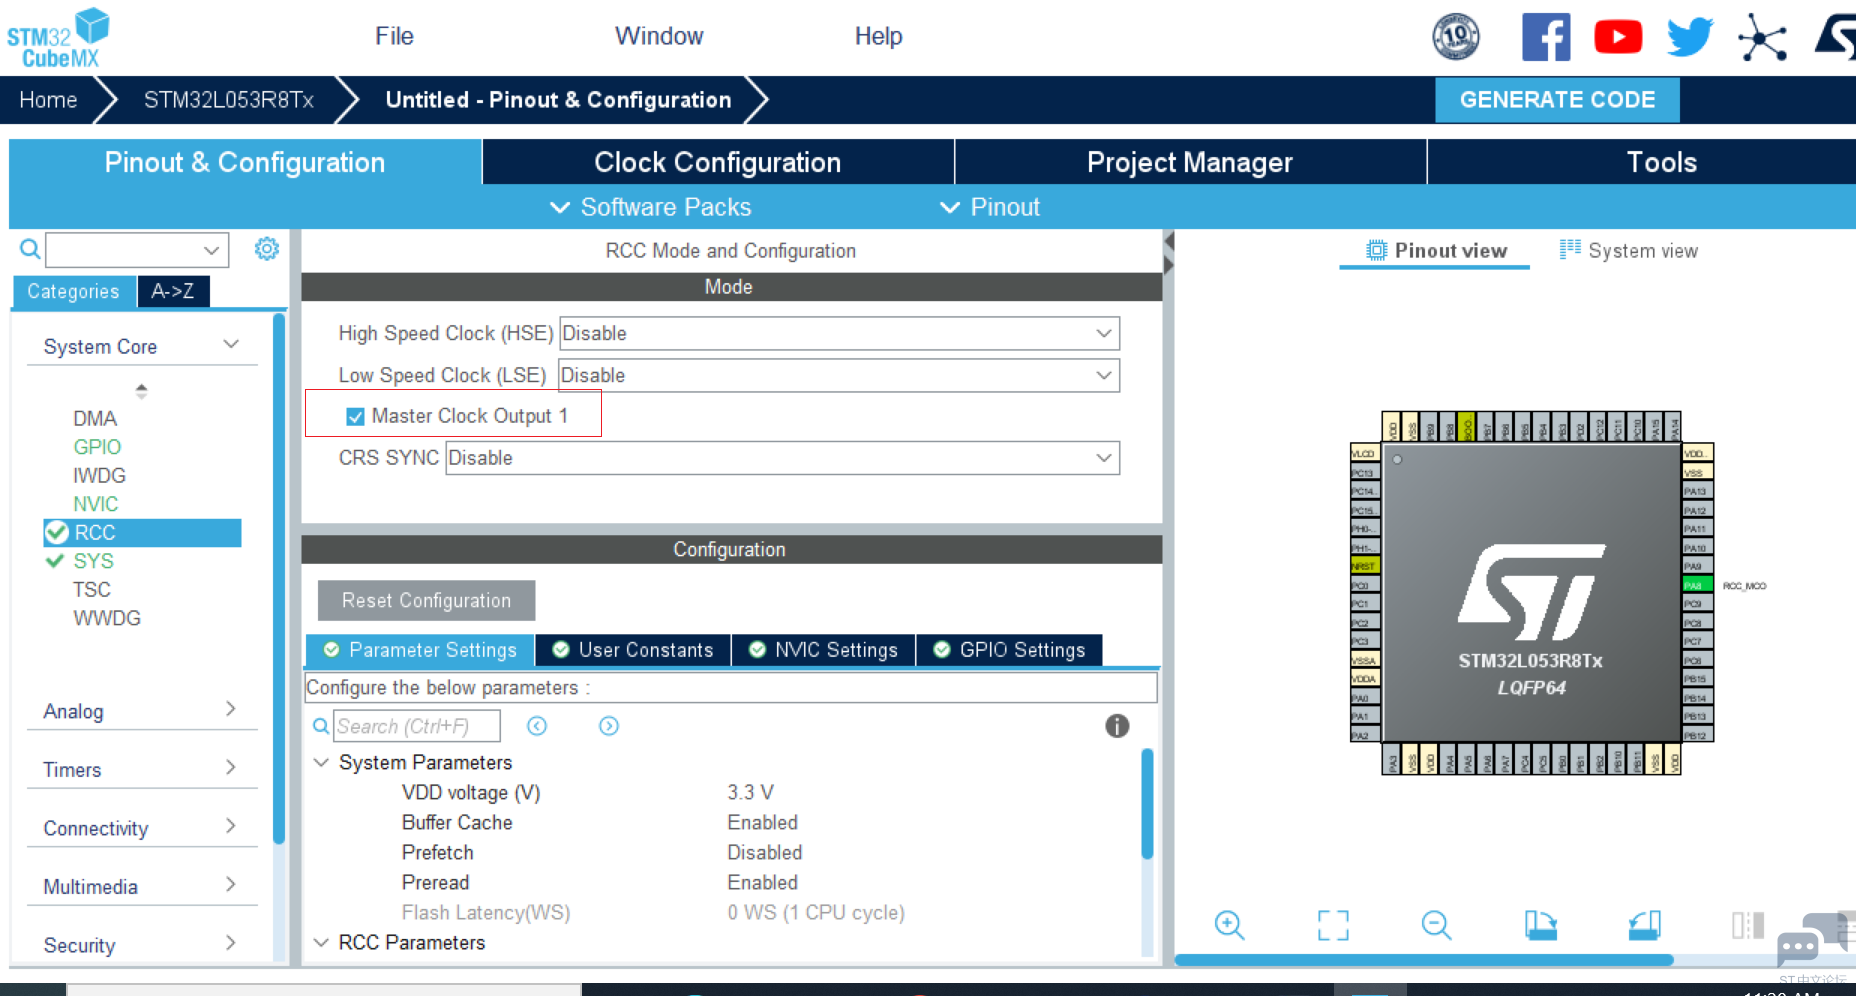The image size is (1856, 996).
Task: Open the YouTube channel icon
Action: (x=1618, y=37)
